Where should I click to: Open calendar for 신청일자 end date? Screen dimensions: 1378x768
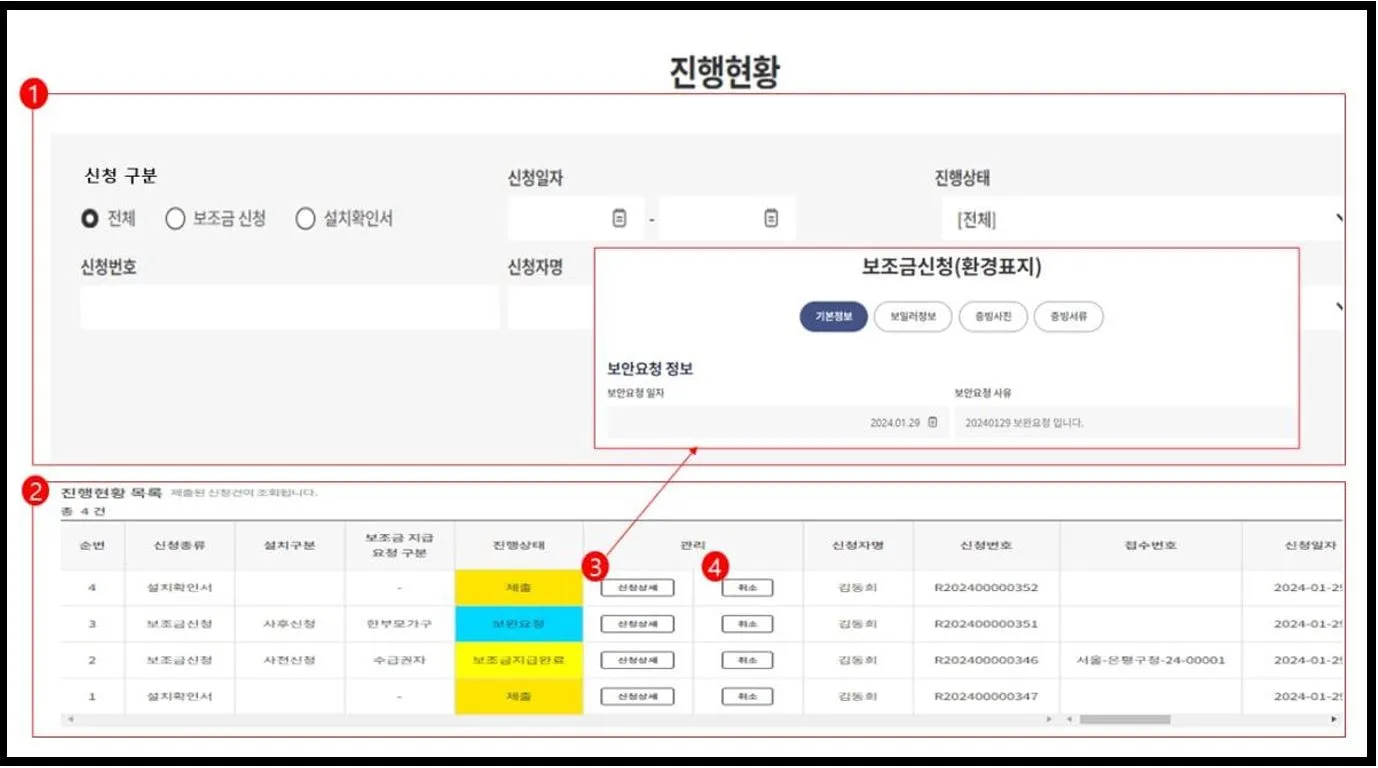(771, 218)
